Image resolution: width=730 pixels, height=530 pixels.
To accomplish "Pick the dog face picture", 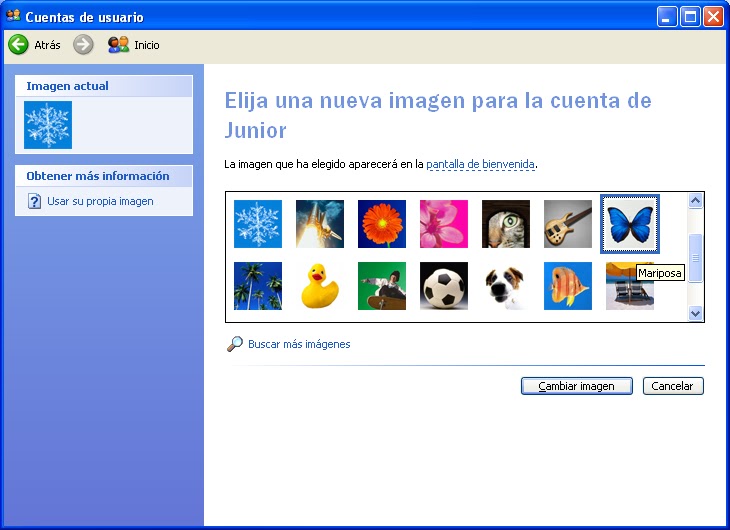I will coord(506,286).
